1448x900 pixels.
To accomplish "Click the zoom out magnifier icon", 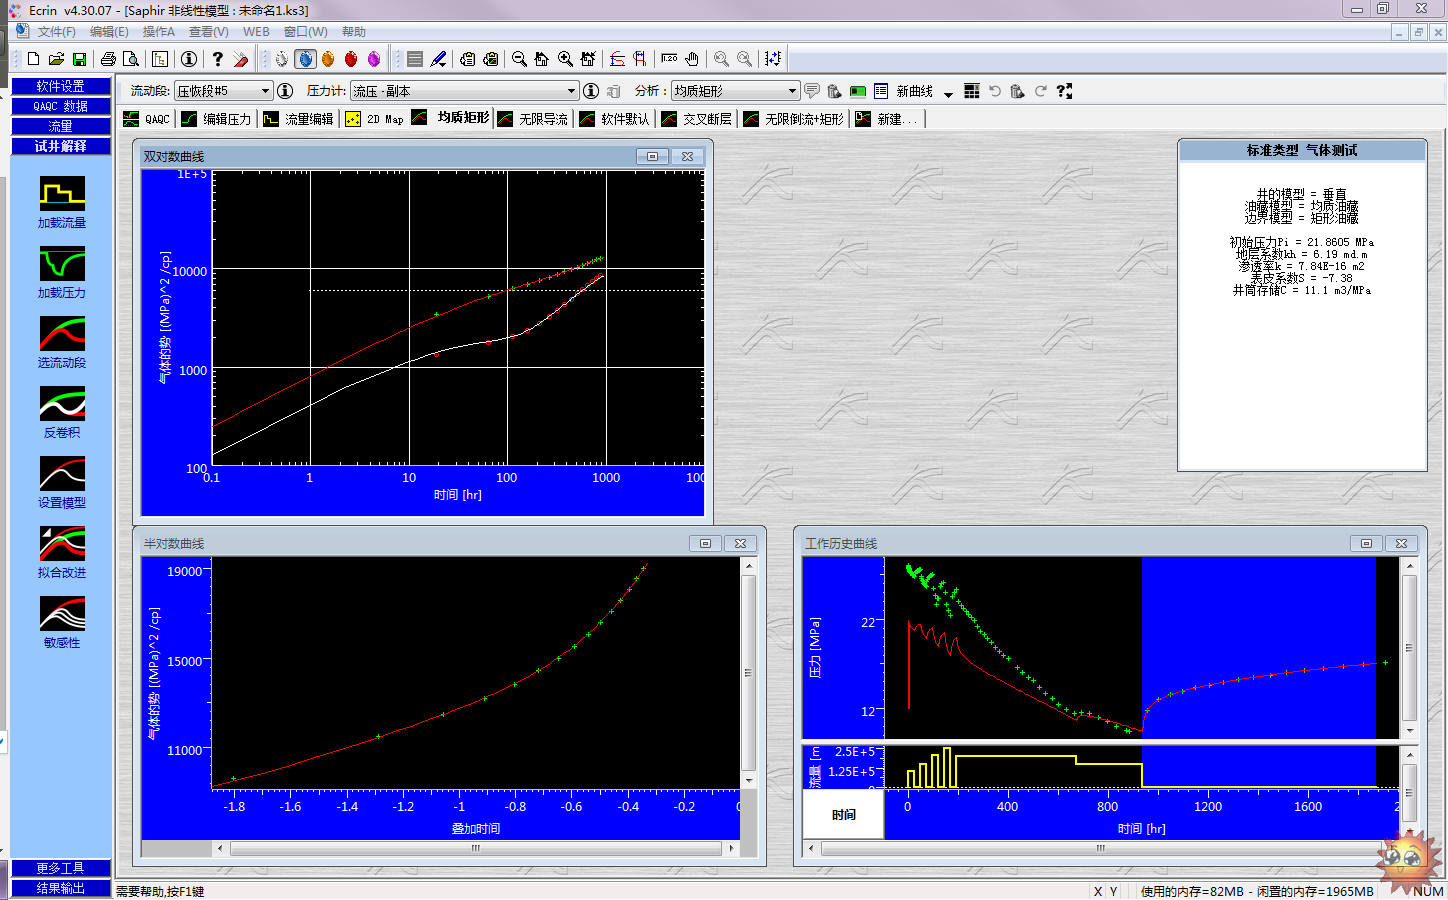I will point(519,59).
